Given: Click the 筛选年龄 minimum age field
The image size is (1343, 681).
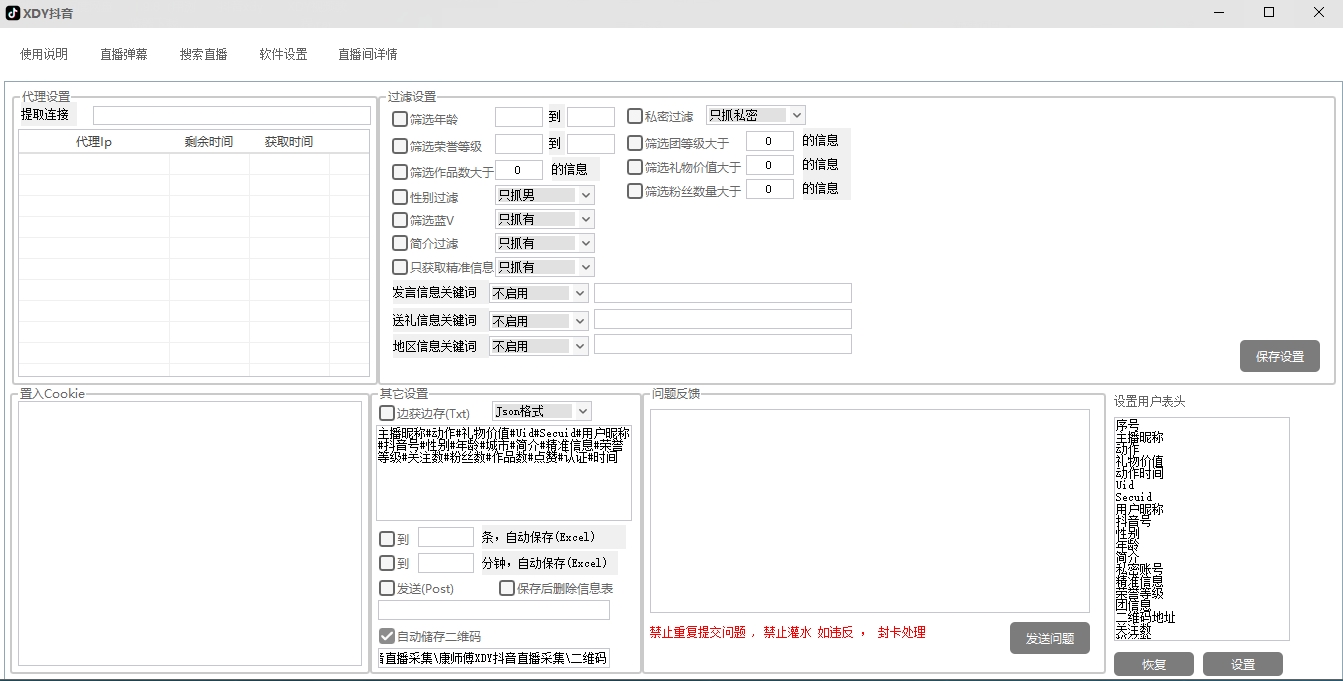Looking at the screenshot, I should (519, 117).
